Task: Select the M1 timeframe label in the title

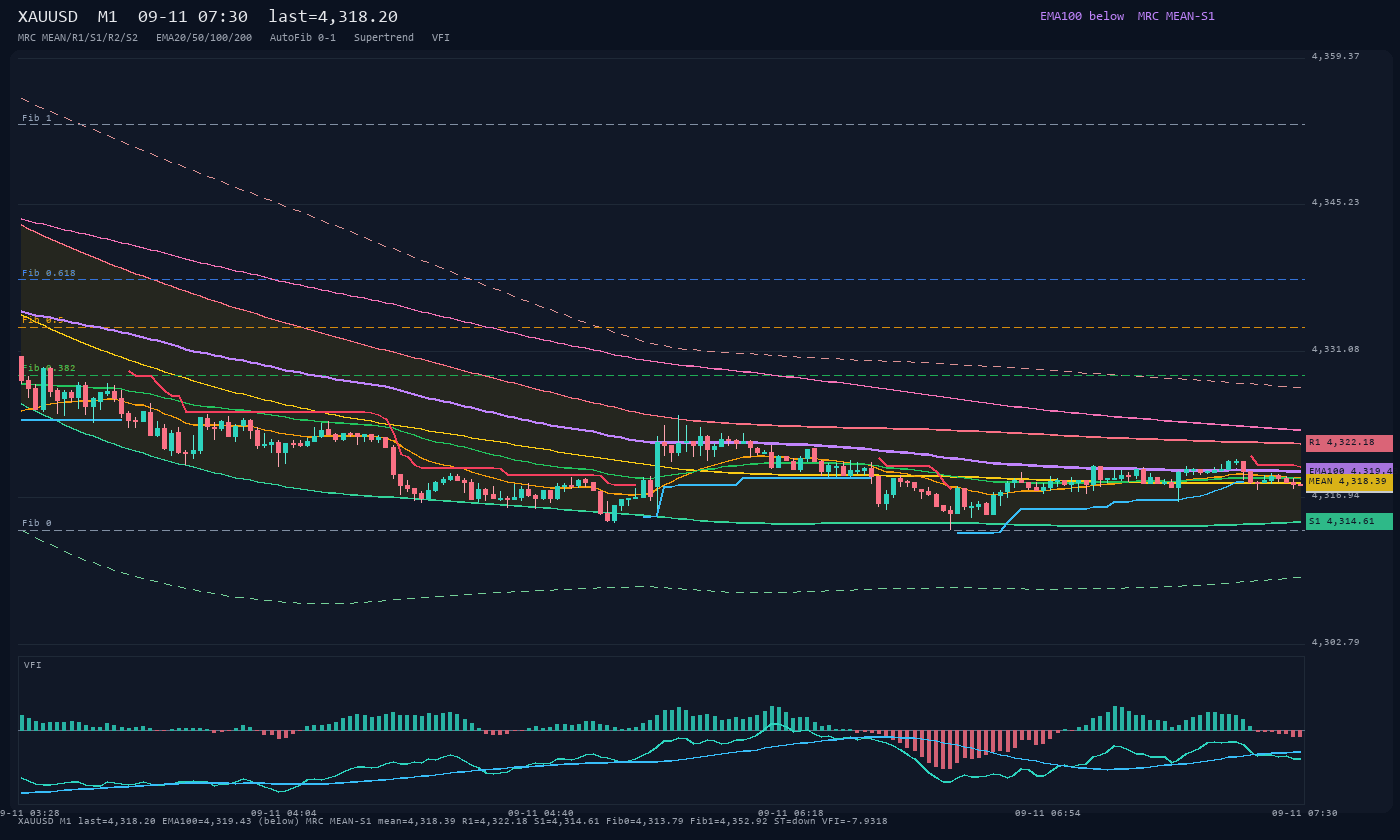Action: pyautogui.click(x=108, y=17)
